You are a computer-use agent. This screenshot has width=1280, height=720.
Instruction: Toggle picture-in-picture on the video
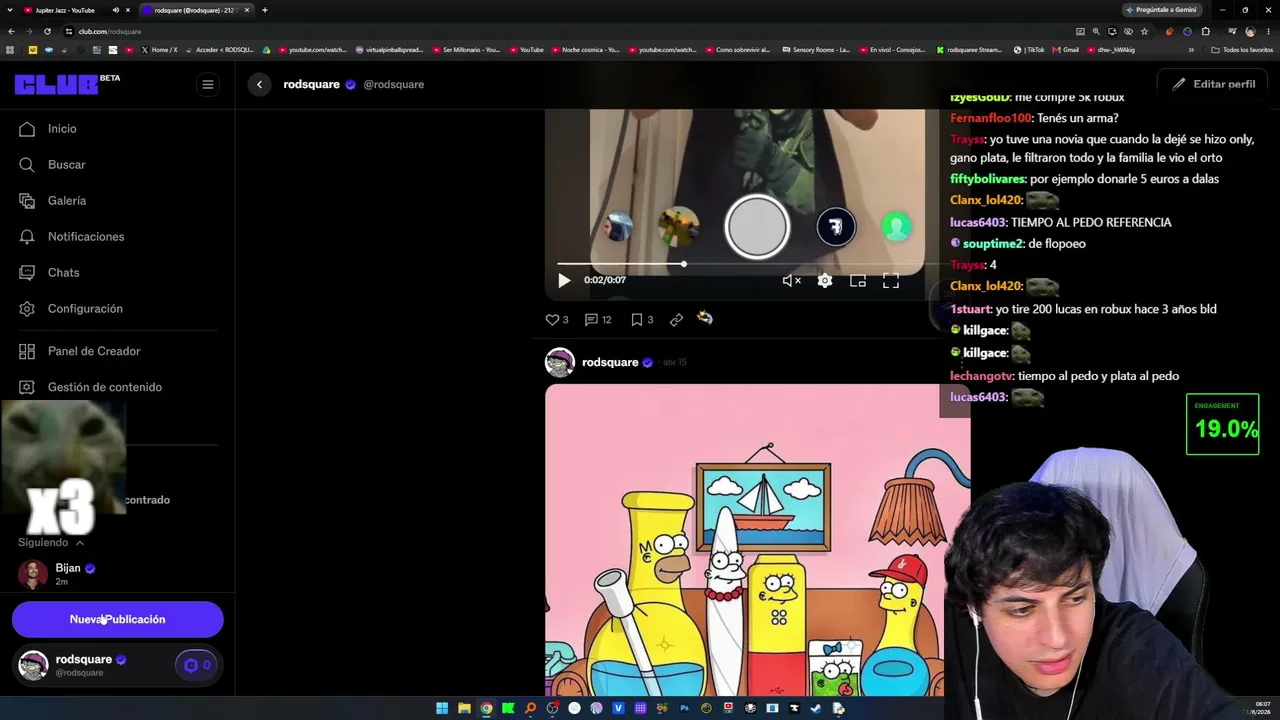(858, 281)
